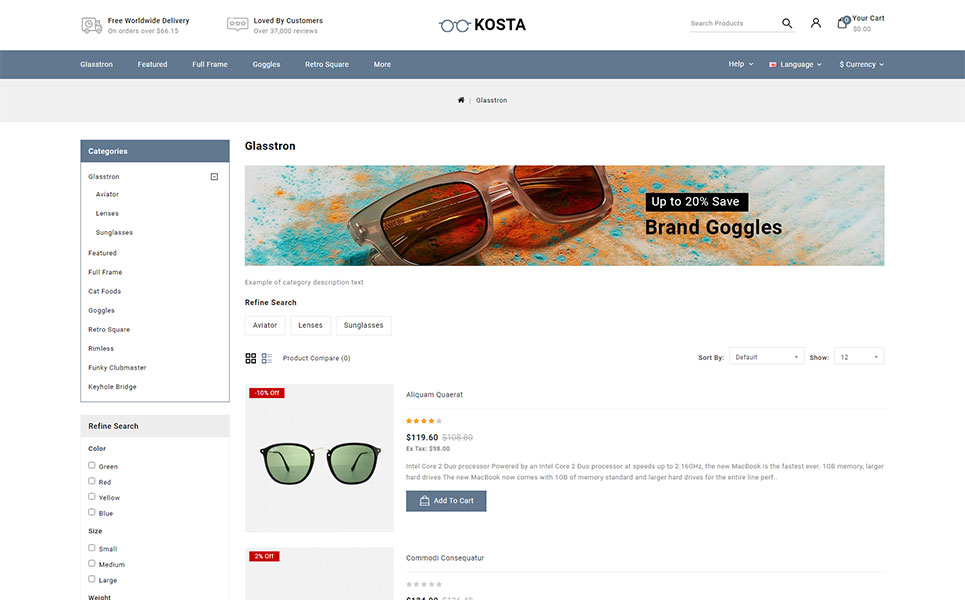
Task: Switch to grid view layout
Action: (250, 358)
